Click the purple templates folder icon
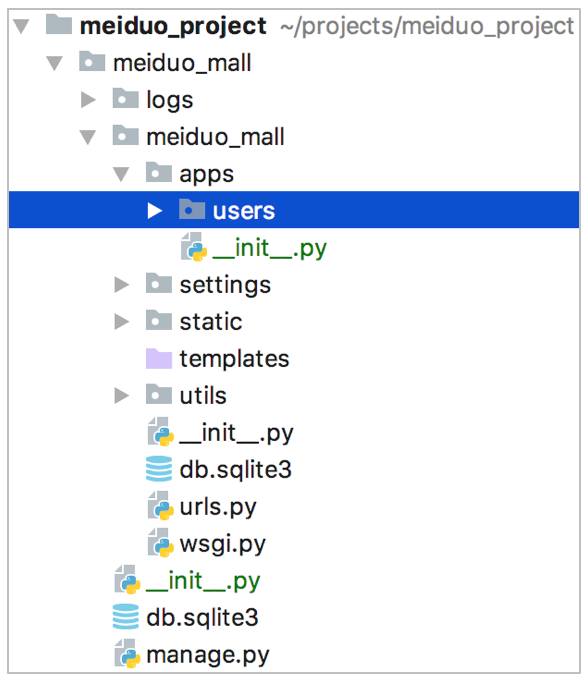Image resolution: width=588 pixels, height=680 pixels. [x=159, y=358]
